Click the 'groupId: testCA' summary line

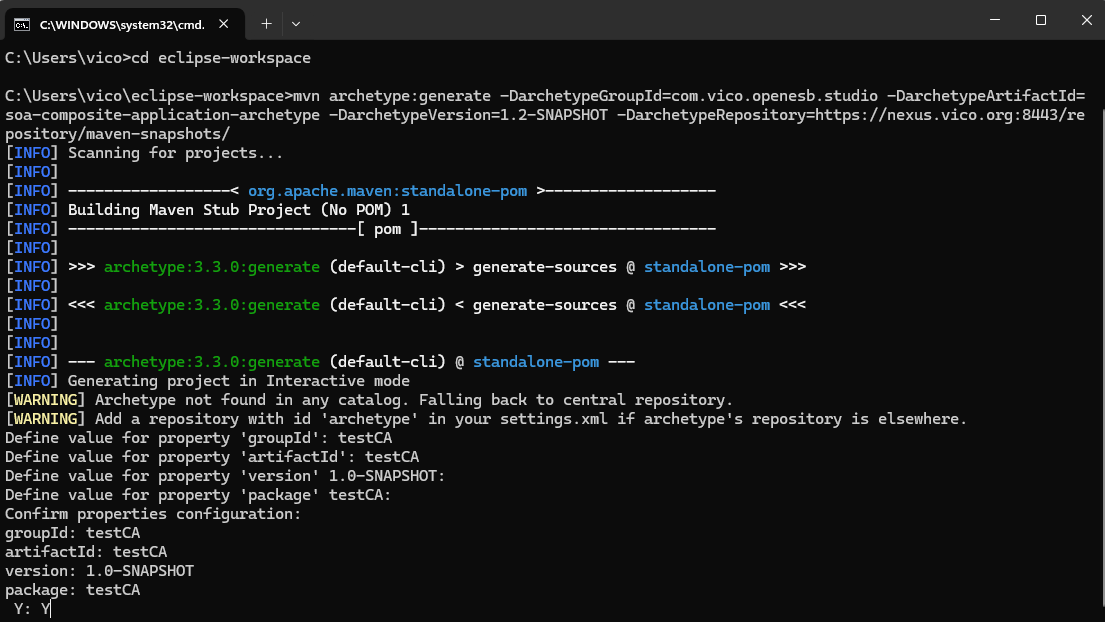tap(73, 533)
